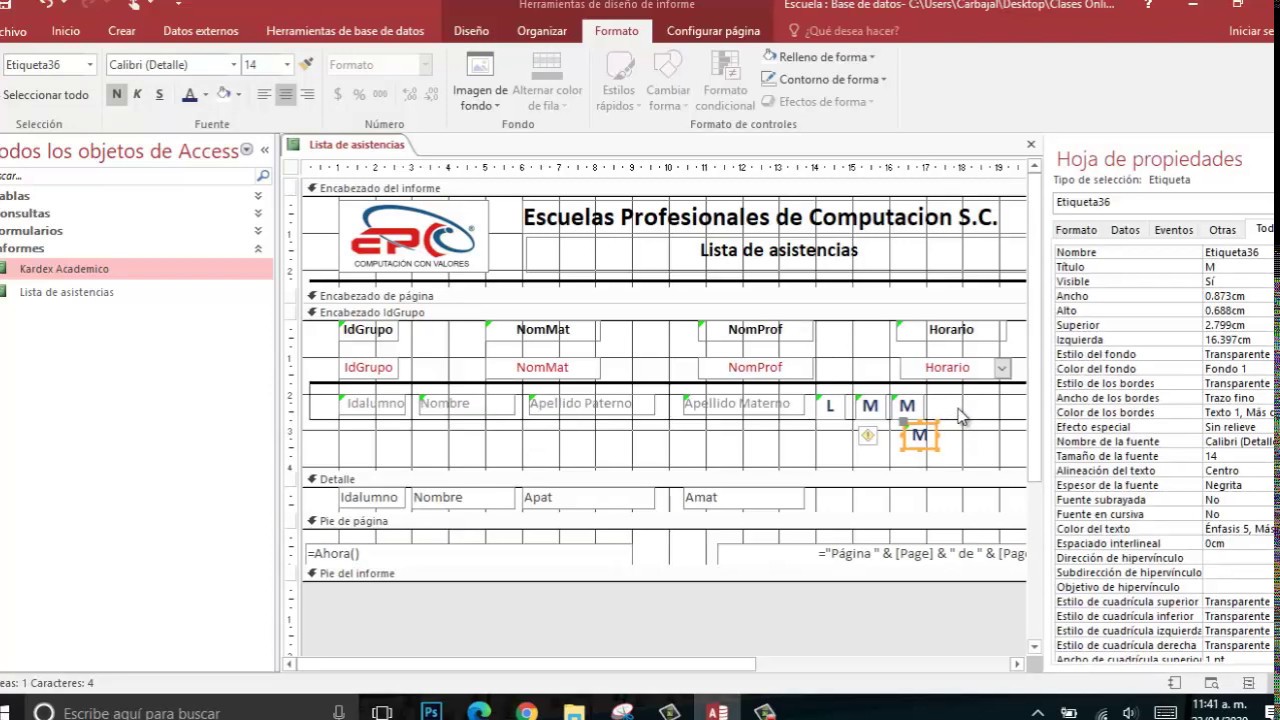This screenshot has height=720, width=1280.
Task: Open Photoshop from the taskbar
Action: (x=431, y=712)
